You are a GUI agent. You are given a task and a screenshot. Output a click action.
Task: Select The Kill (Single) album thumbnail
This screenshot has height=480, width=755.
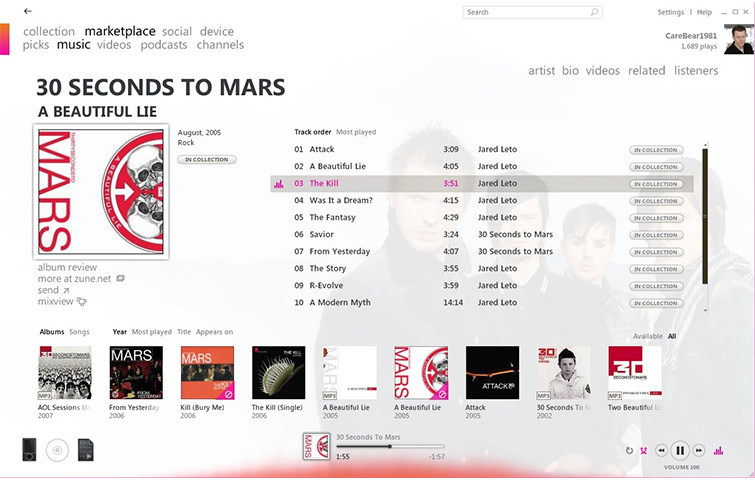point(278,373)
